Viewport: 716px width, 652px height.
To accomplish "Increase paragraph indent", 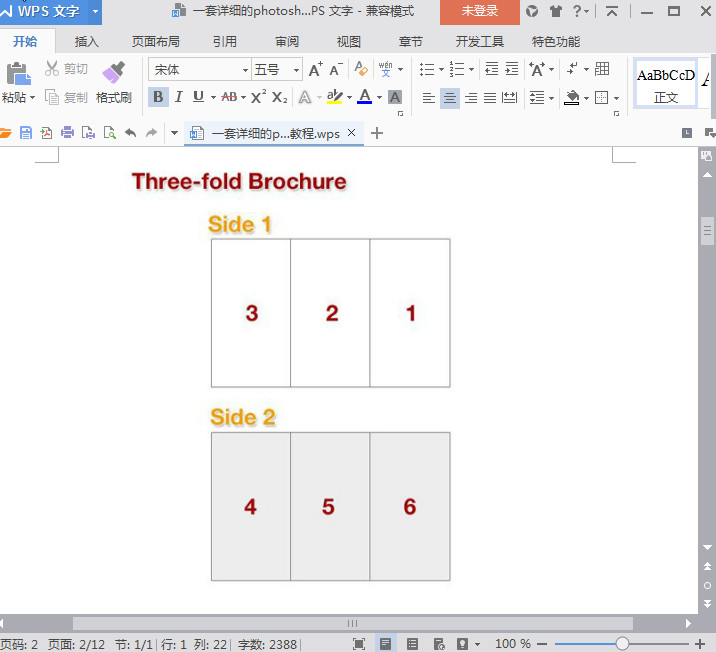I will (511, 69).
